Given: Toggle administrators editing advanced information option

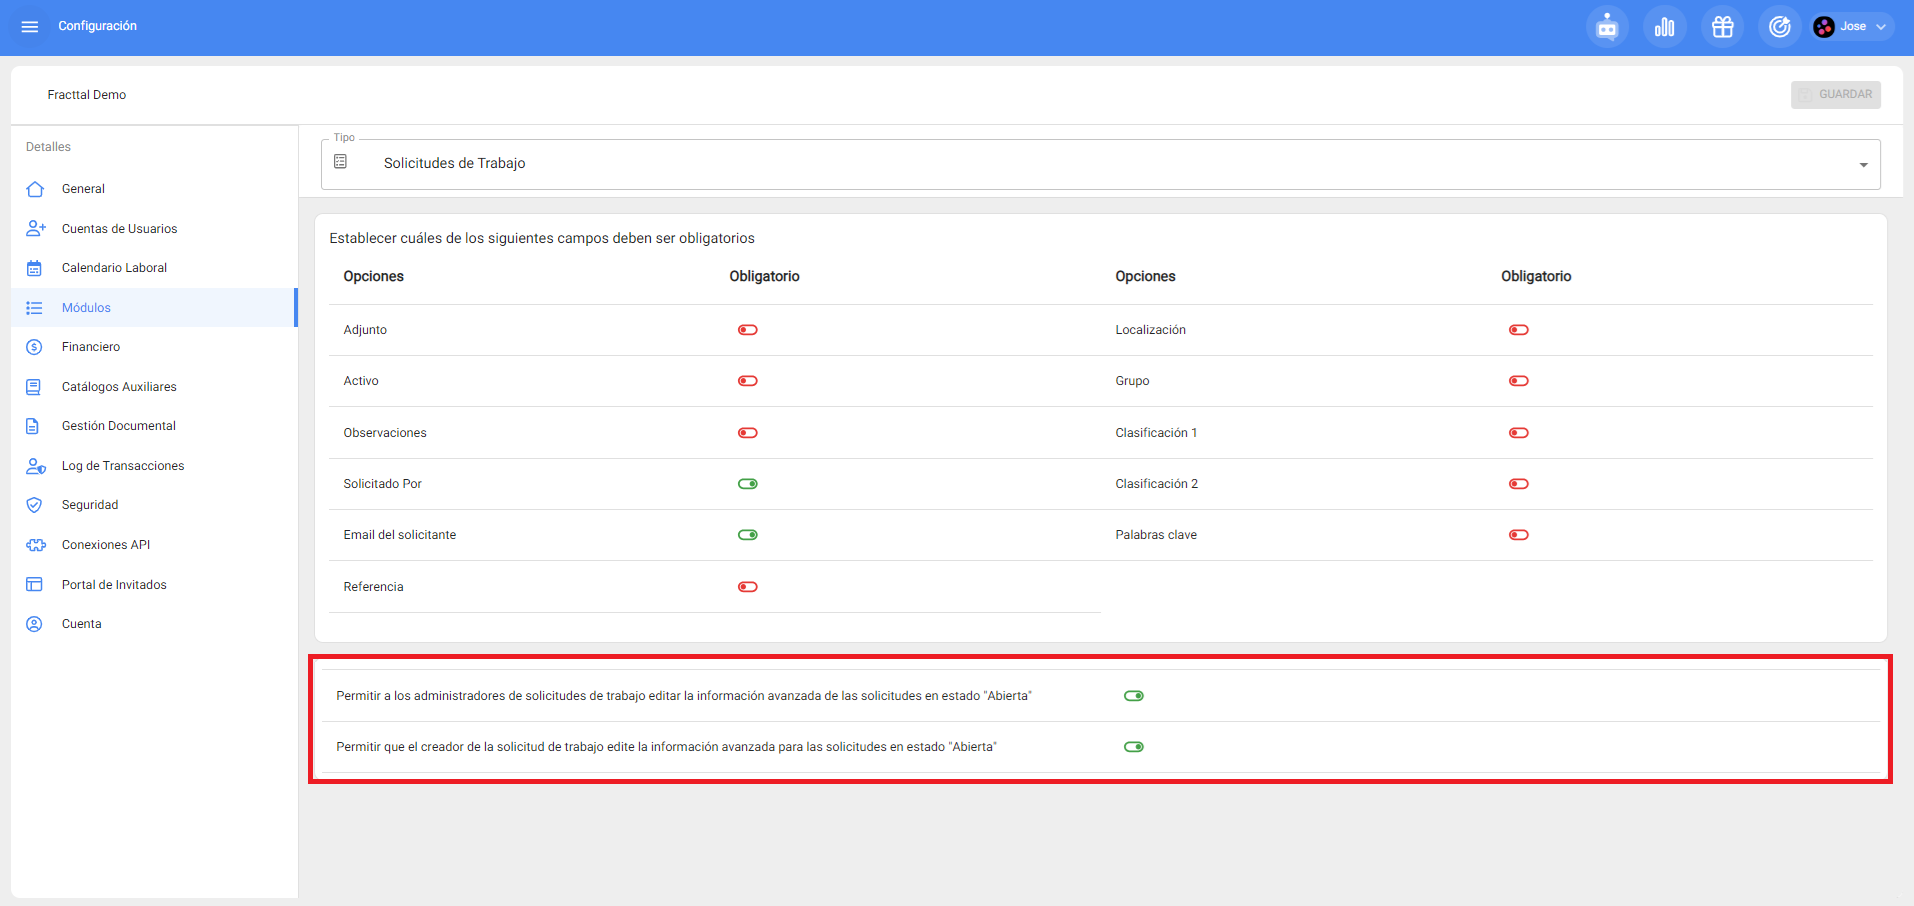Looking at the screenshot, I should [1133, 696].
